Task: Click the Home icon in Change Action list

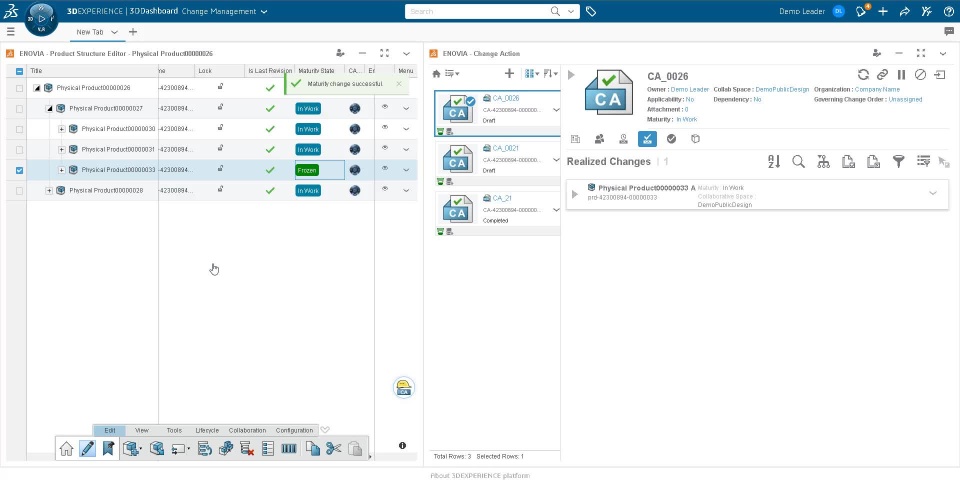Action: pos(437,73)
